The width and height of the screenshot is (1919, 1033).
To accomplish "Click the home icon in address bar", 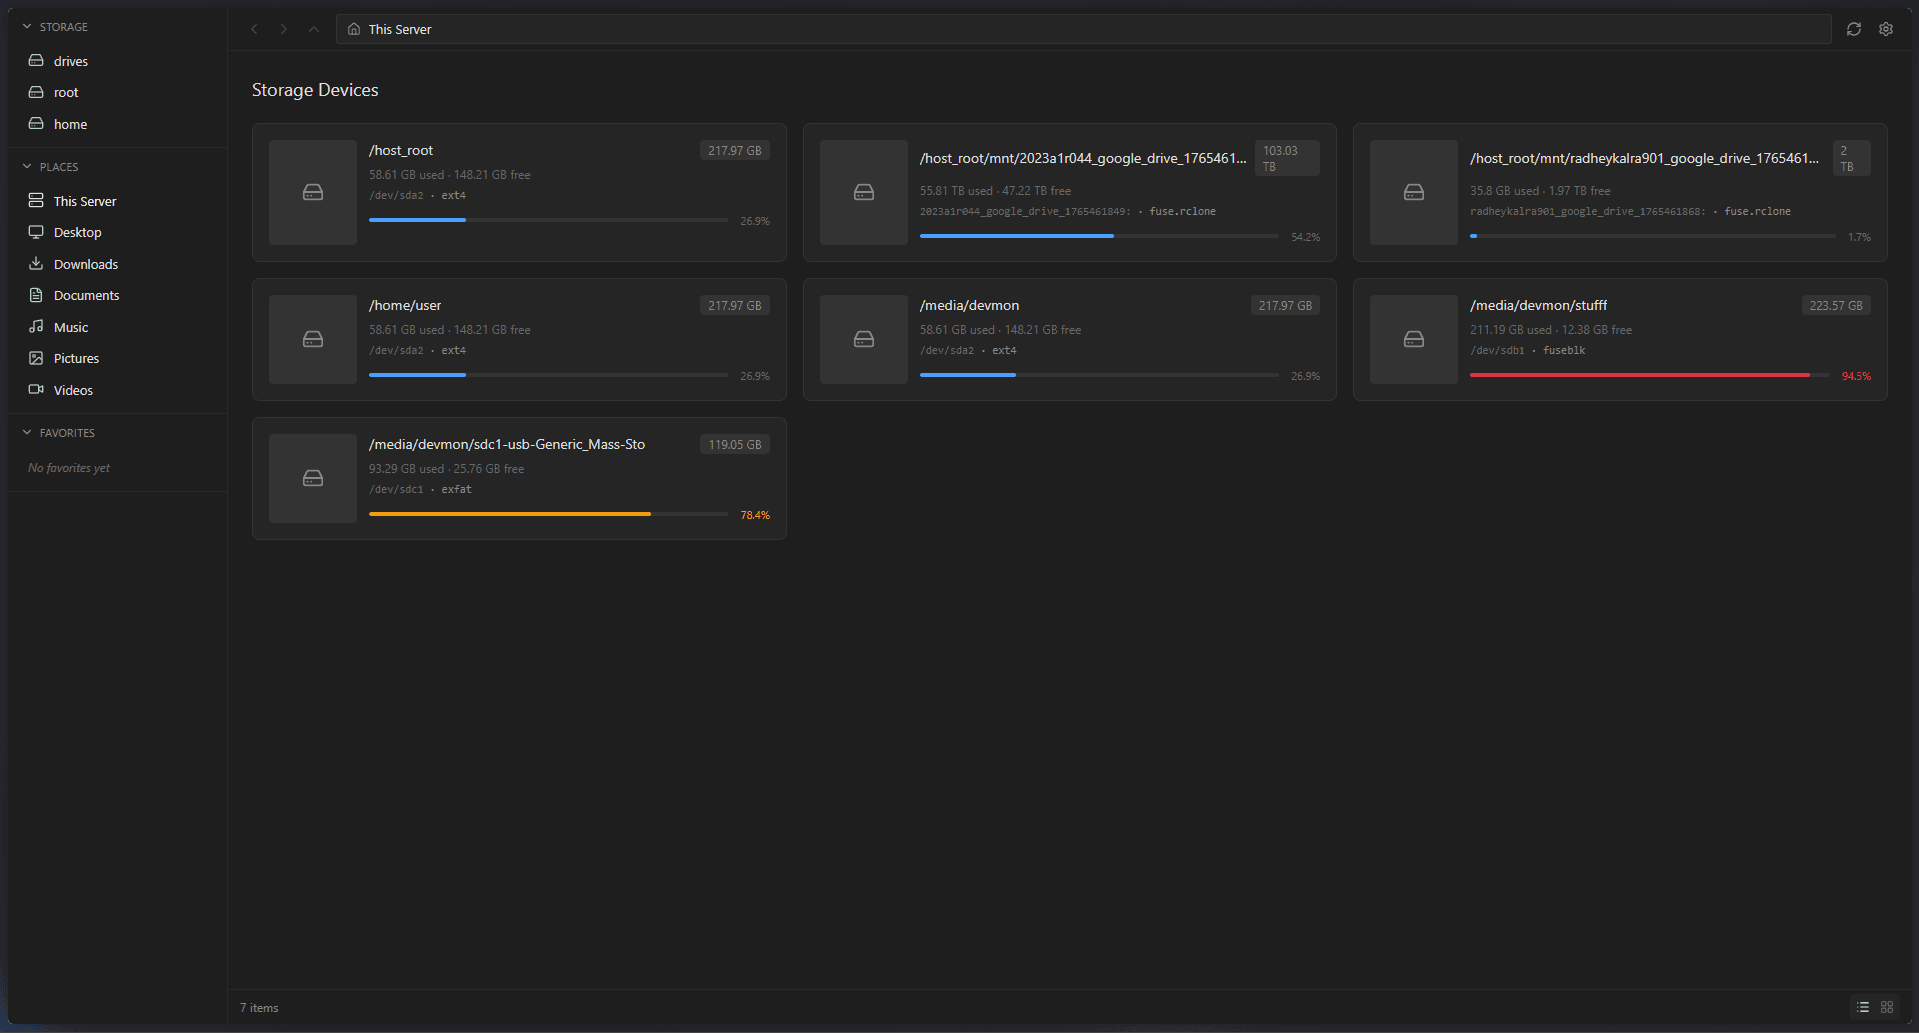I will click(x=354, y=29).
